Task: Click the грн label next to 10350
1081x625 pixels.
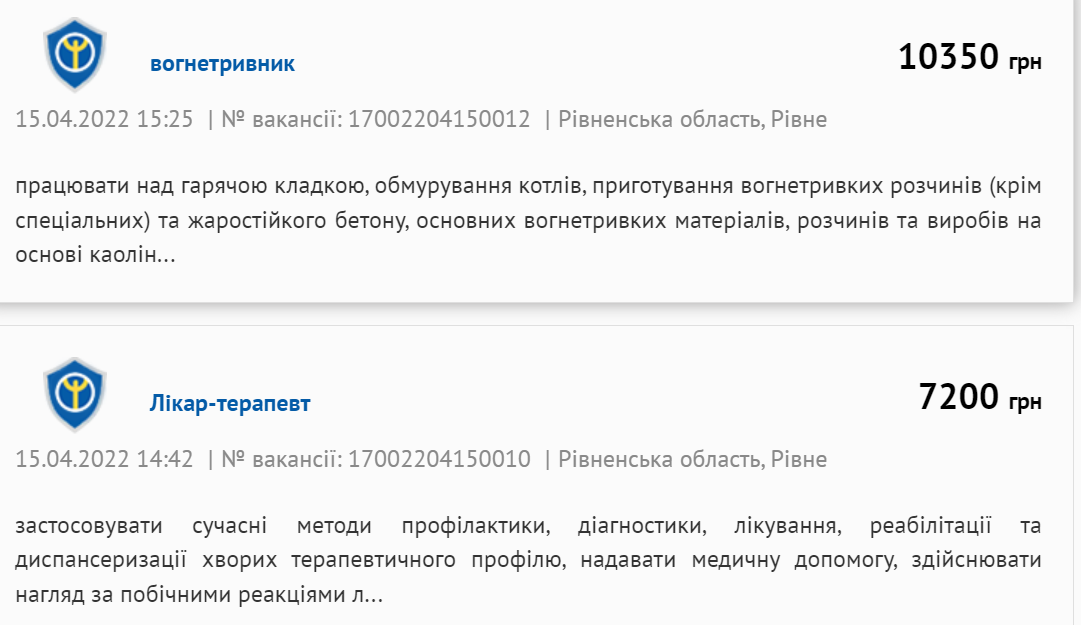Action: (x=1025, y=62)
